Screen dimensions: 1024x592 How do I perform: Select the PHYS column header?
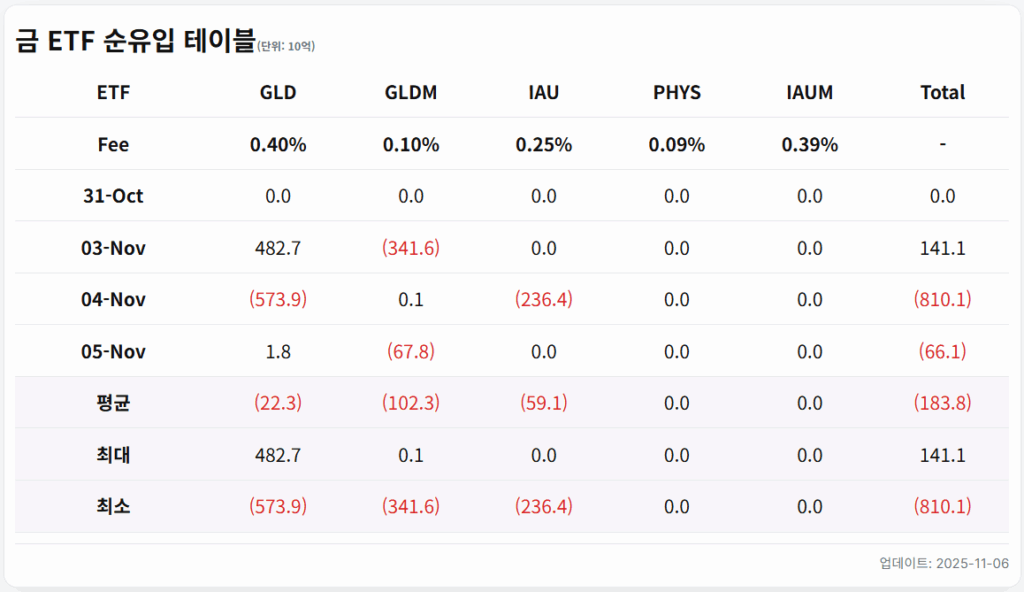pyautogui.click(x=677, y=93)
